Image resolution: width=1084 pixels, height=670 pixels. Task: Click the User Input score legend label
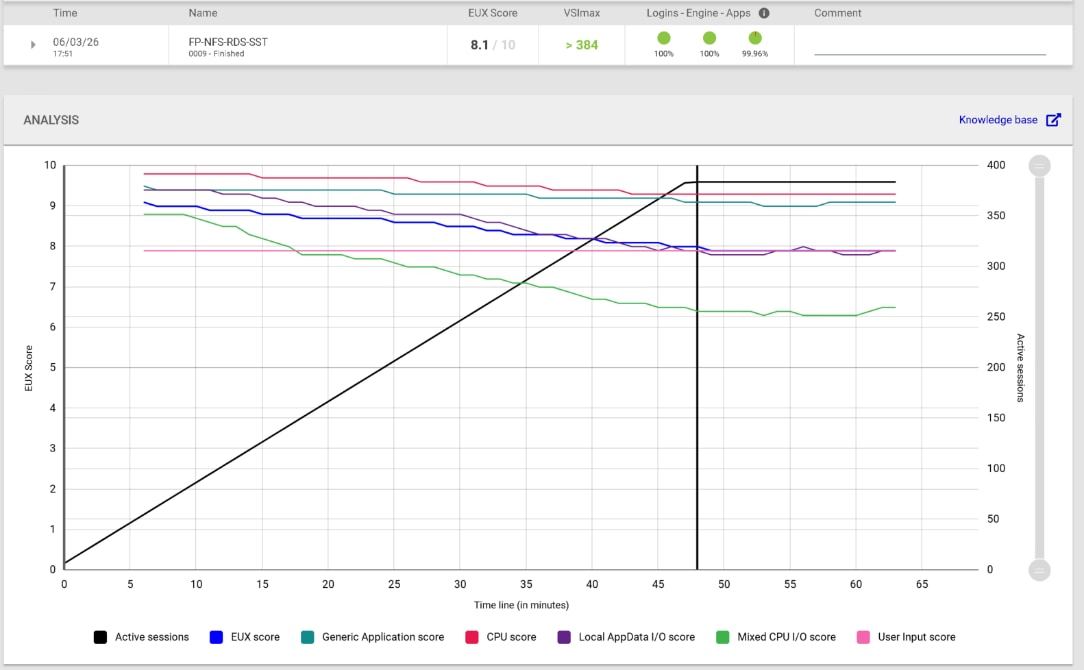point(917,637)
